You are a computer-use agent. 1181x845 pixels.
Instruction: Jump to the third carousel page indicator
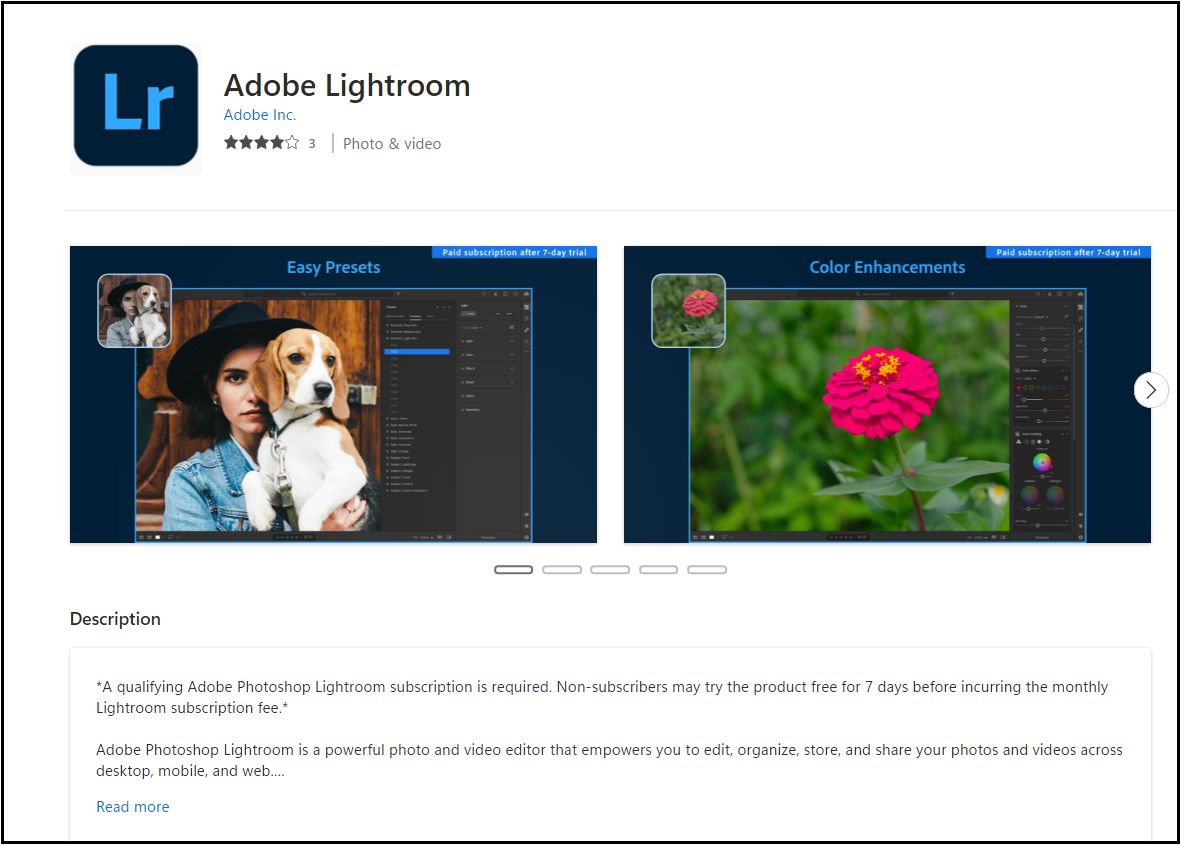(x=610, y=569)
